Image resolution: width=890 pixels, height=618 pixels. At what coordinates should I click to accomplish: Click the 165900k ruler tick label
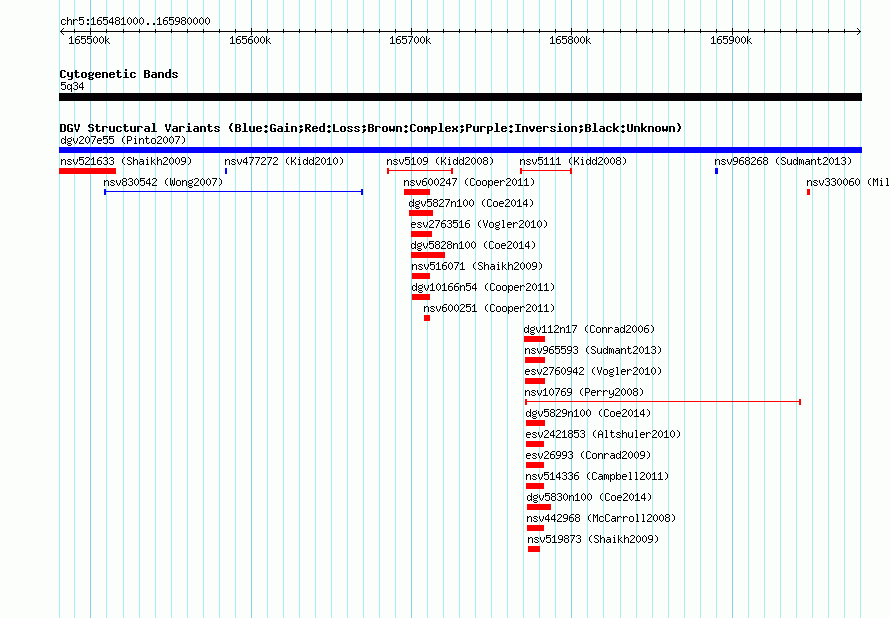731,40
